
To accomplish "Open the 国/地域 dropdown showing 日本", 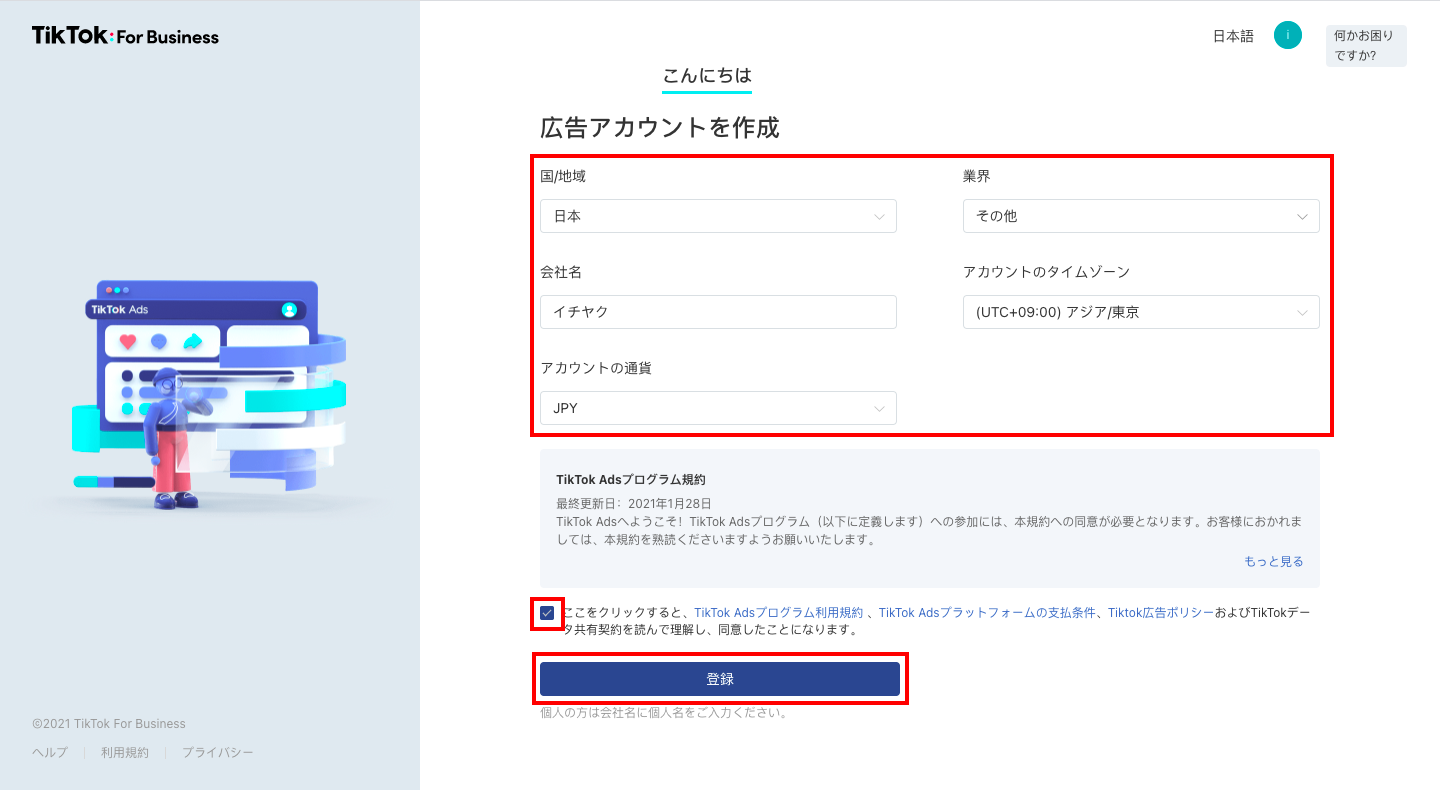I will click(x=718, y=216).
